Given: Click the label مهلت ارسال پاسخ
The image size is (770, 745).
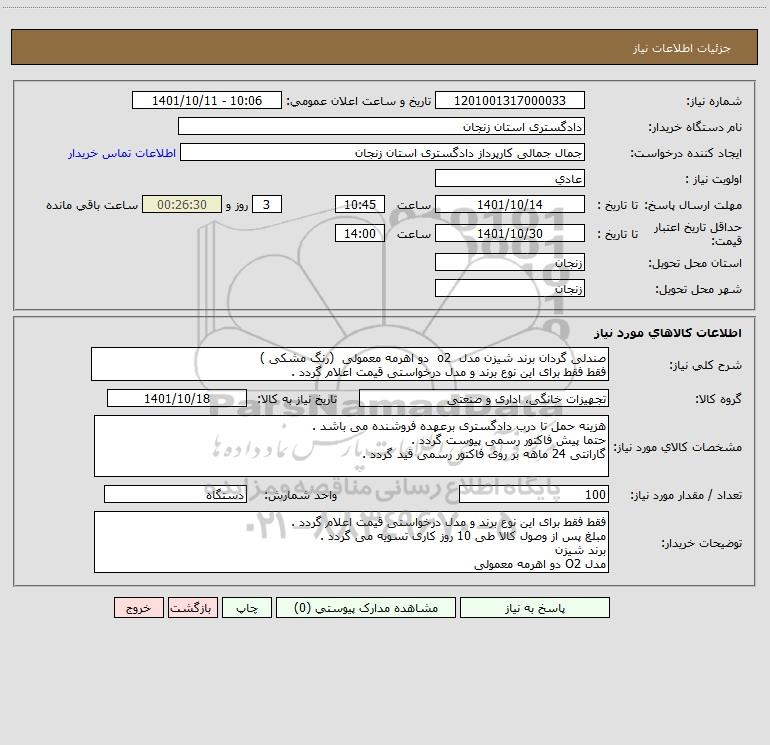Looking at the screenshot, I should (693, 205).
